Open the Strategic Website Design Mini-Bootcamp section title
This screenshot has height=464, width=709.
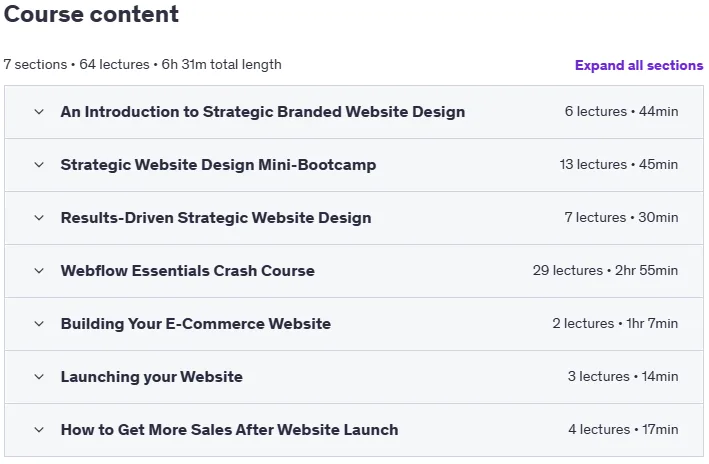click(218, 165)
